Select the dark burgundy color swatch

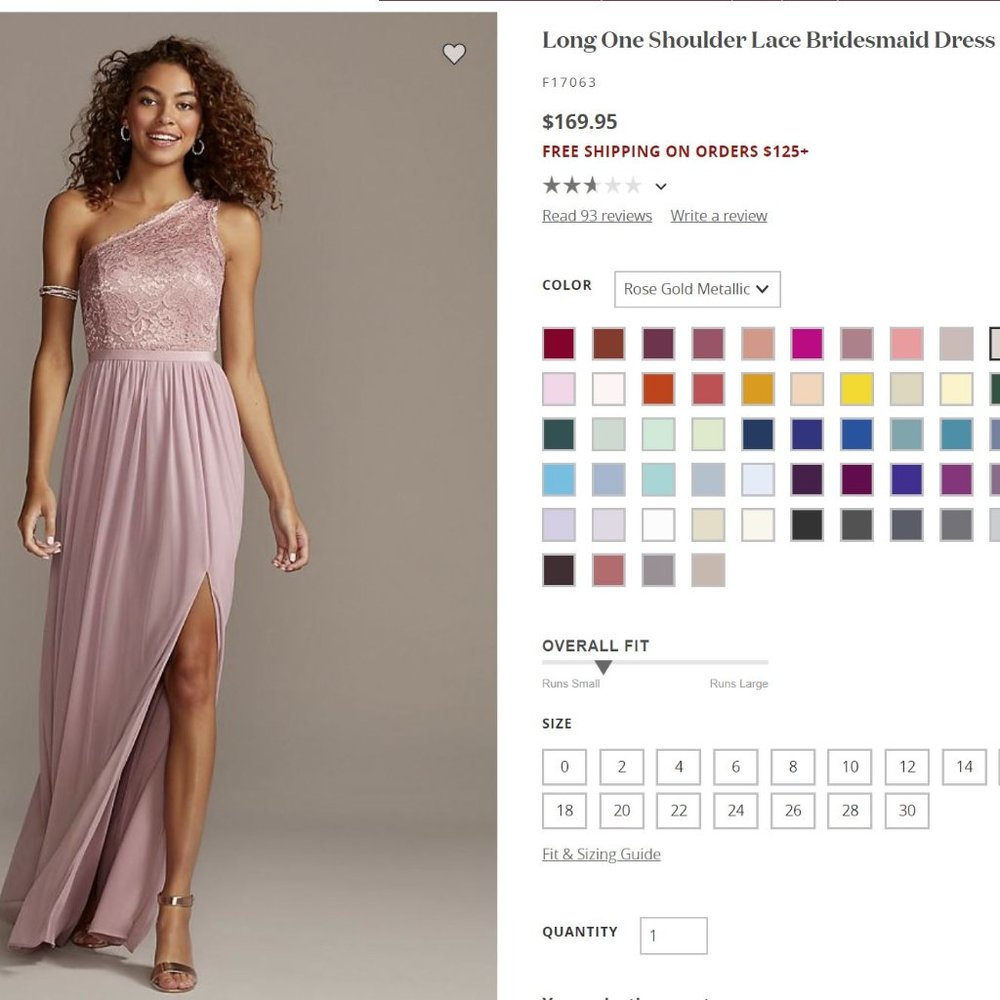tap(559, 343)
